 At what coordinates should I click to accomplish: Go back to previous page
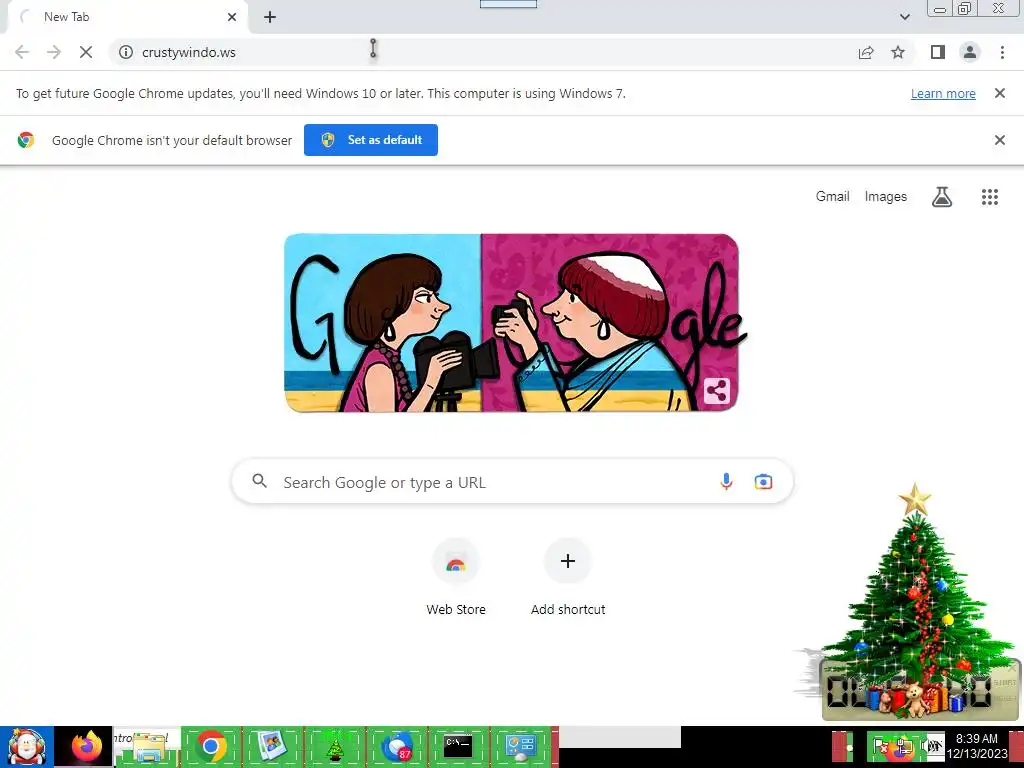22,52
